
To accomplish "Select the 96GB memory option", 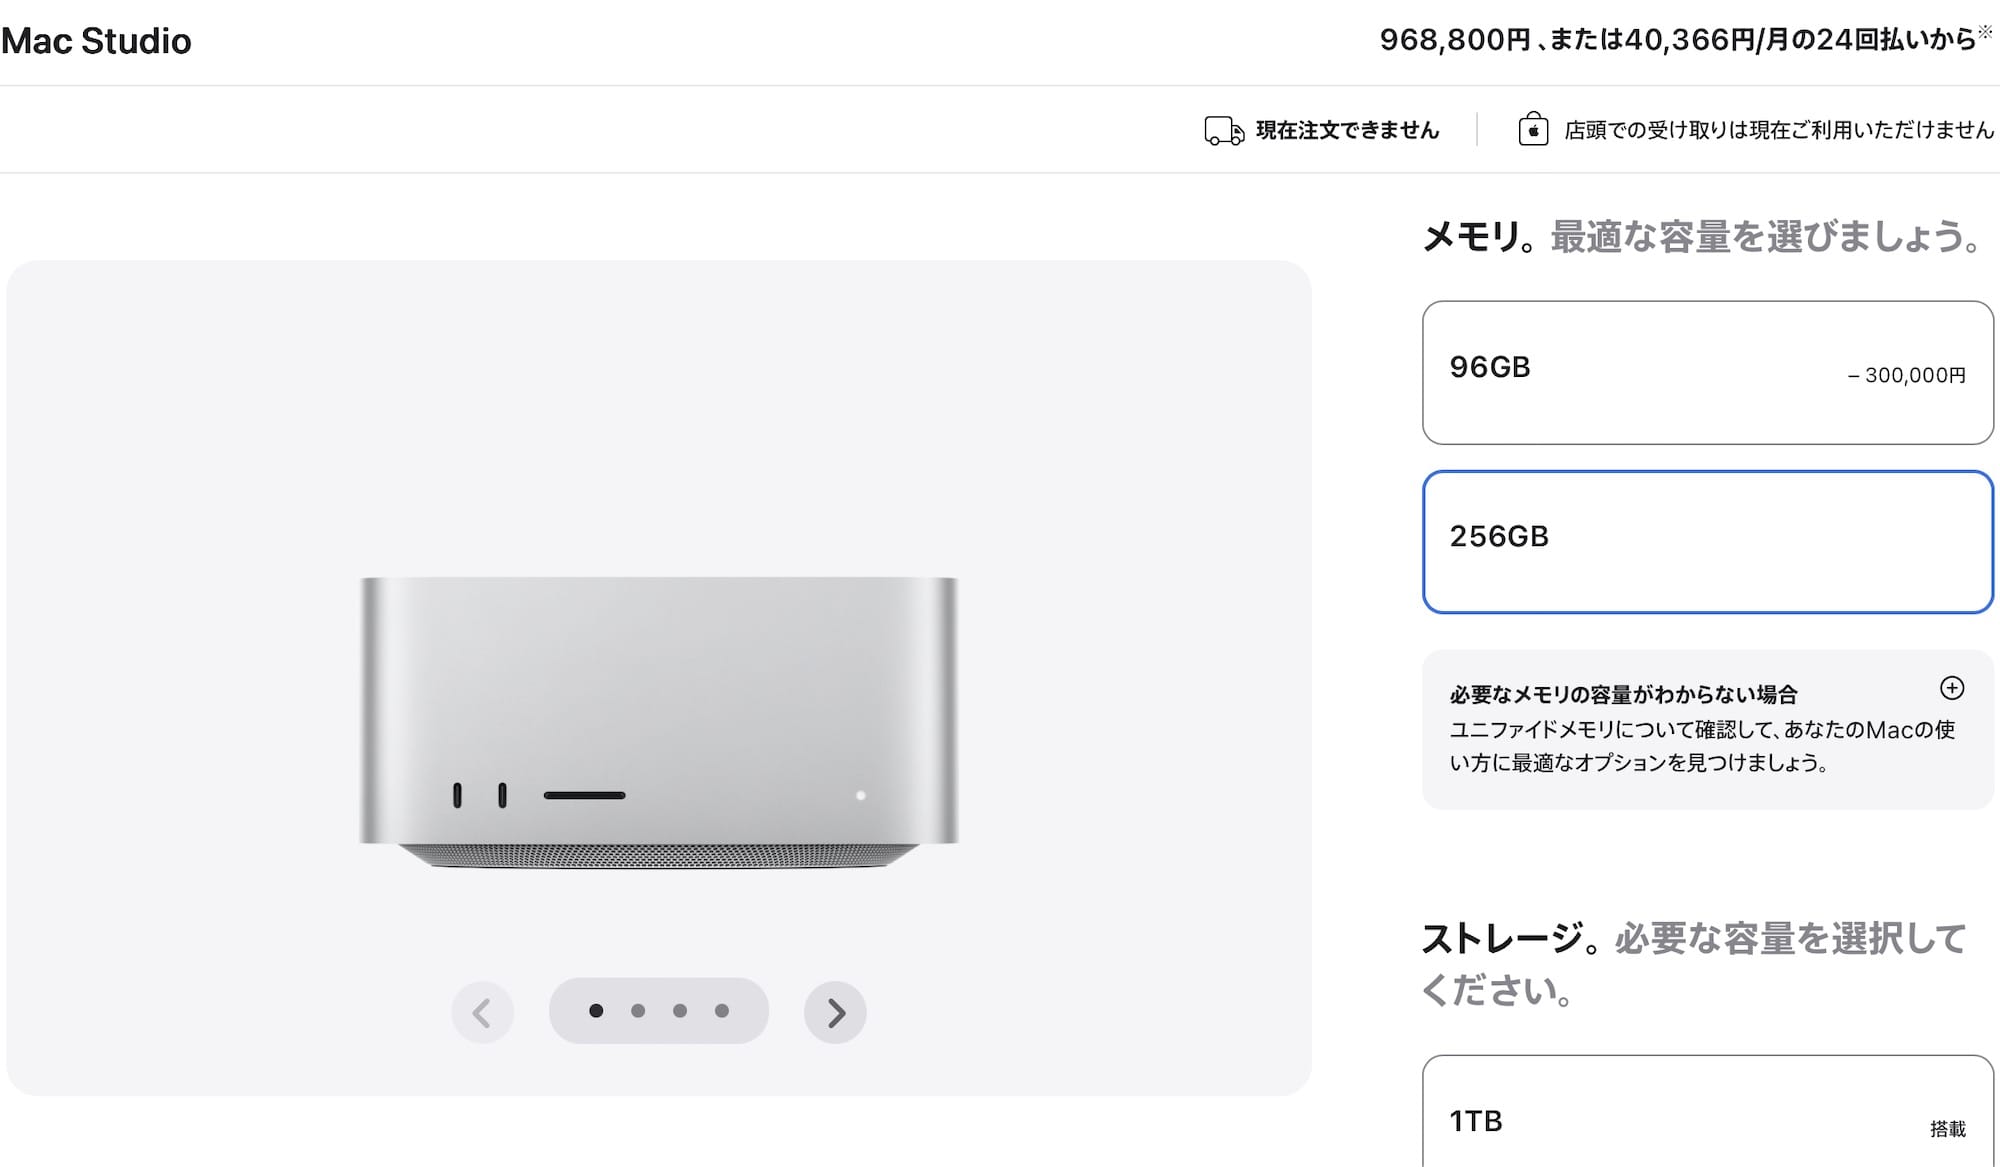I will click(1707, 372).
